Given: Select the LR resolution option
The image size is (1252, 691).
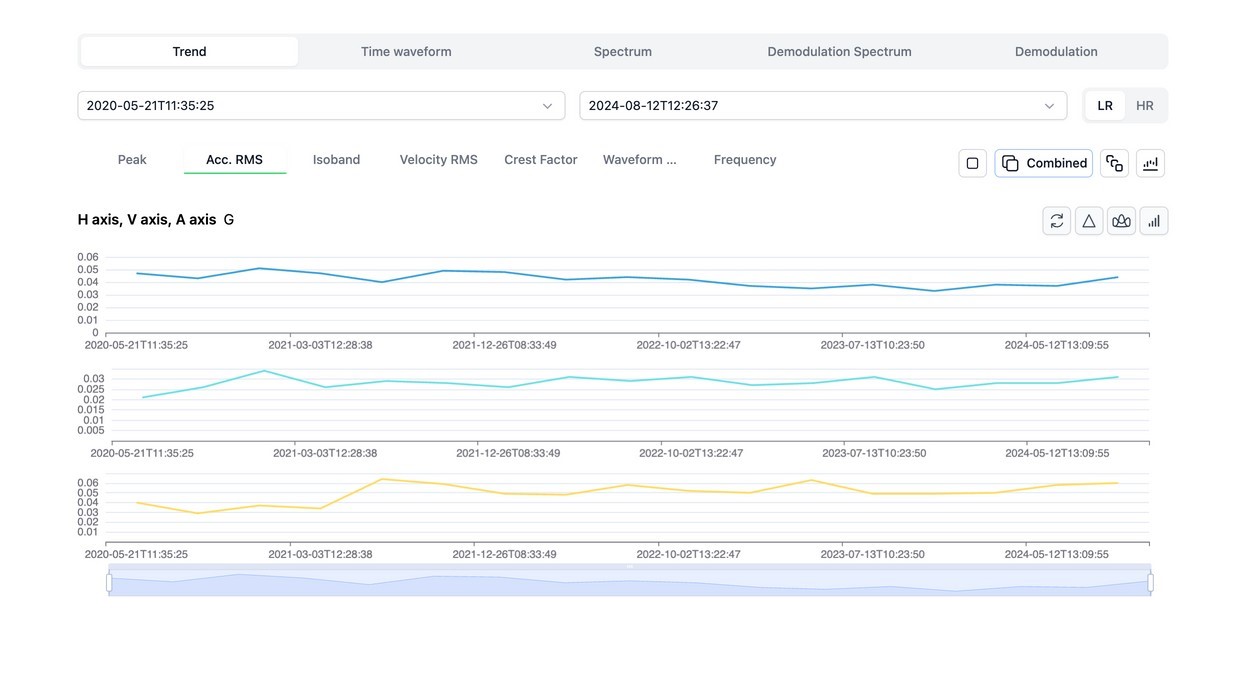Looking at the screenshot, I should [x=1105, y=106].
